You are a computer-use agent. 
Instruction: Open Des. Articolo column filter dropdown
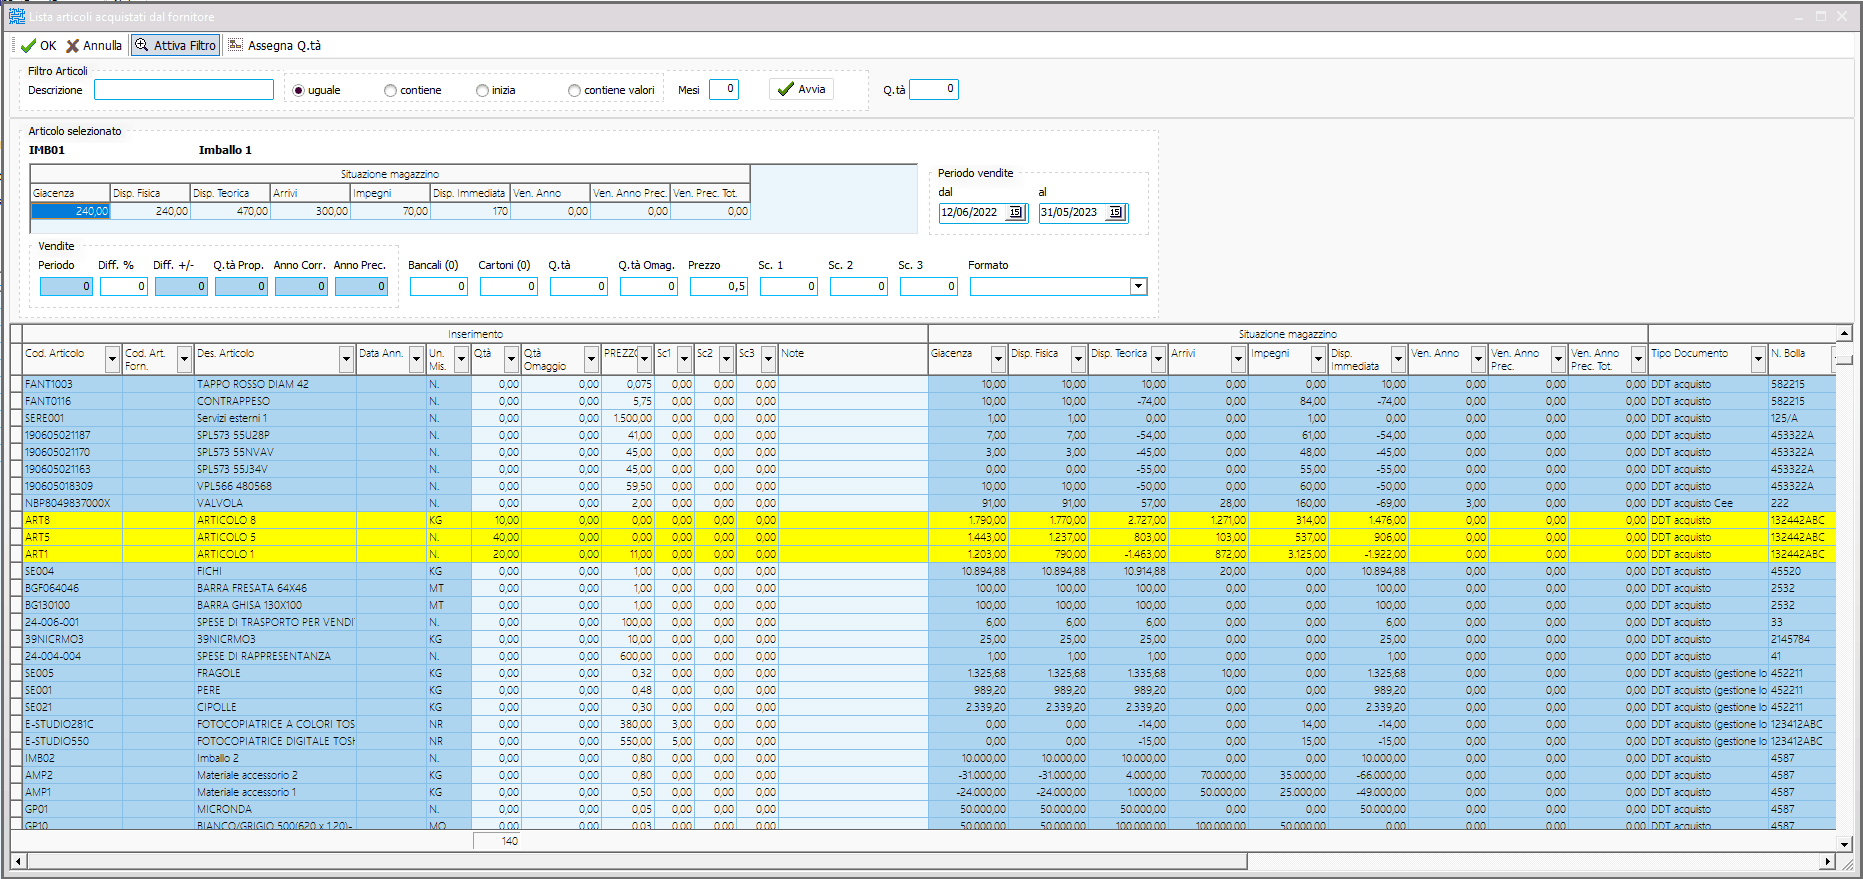(x=346, y=360)
